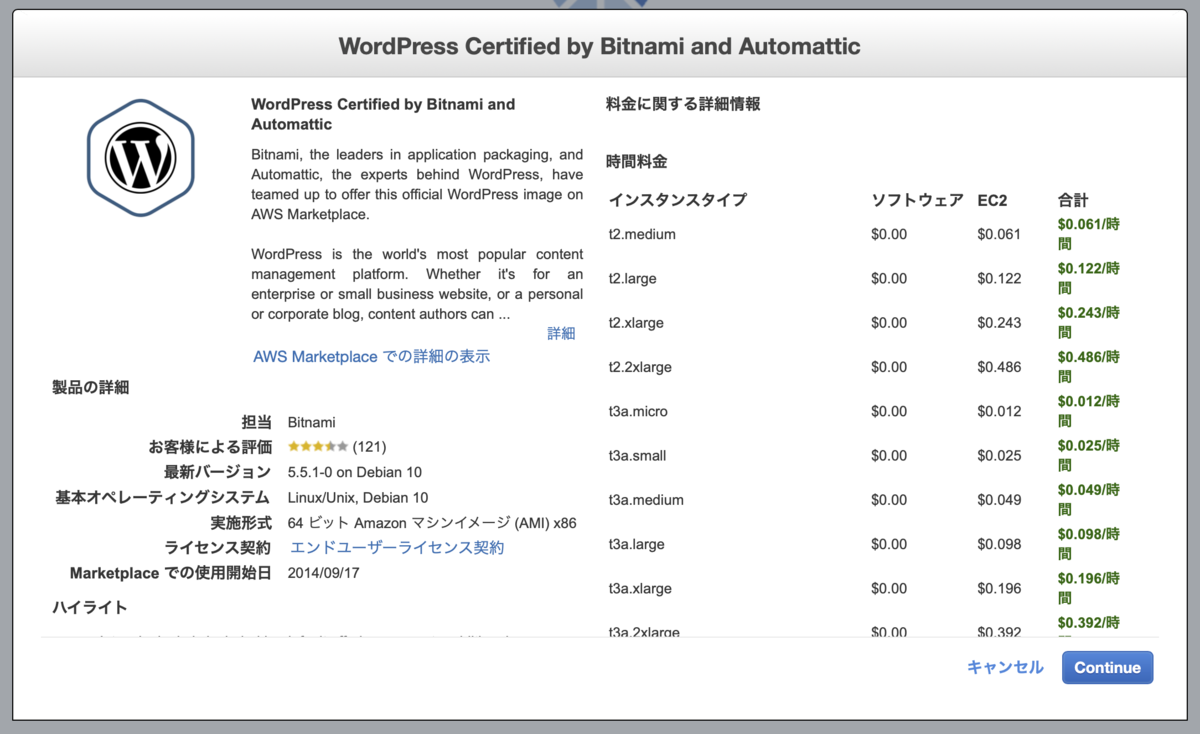Click the EC2 price $0.061
1200x734 pixels.
(999, 234)
